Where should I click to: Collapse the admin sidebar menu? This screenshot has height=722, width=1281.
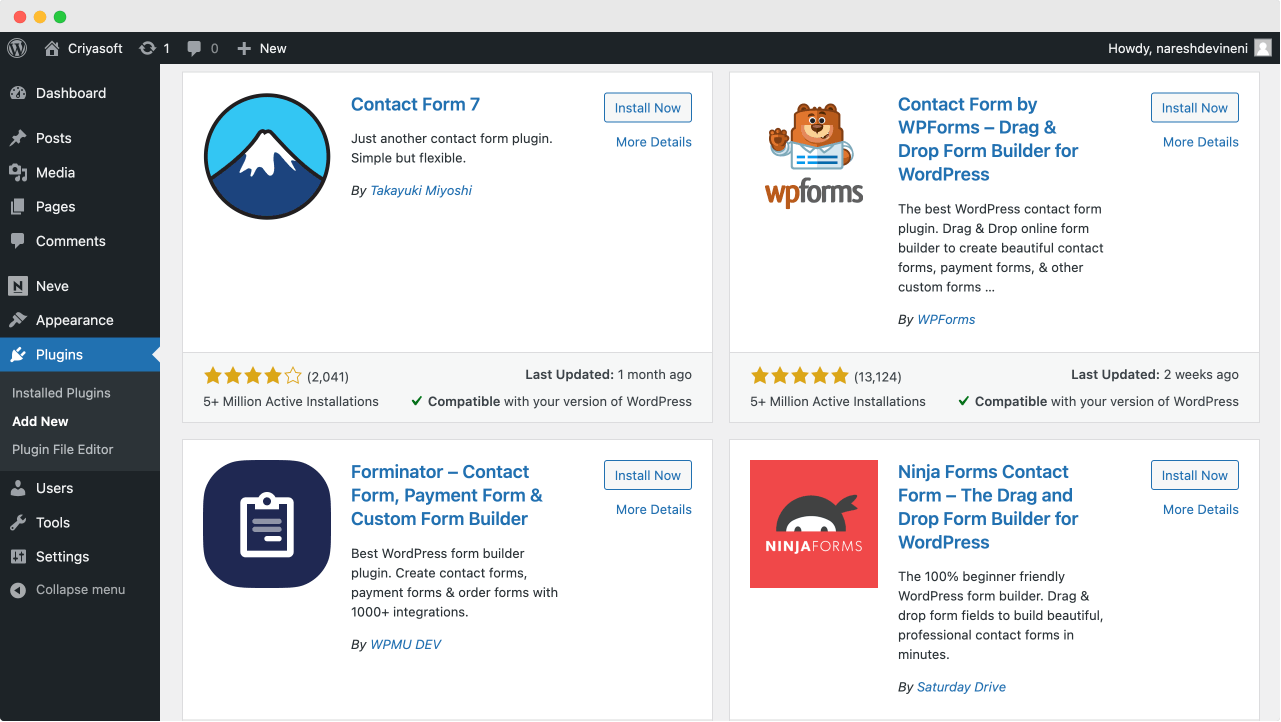pyautogui.click(x=80, y=590)
